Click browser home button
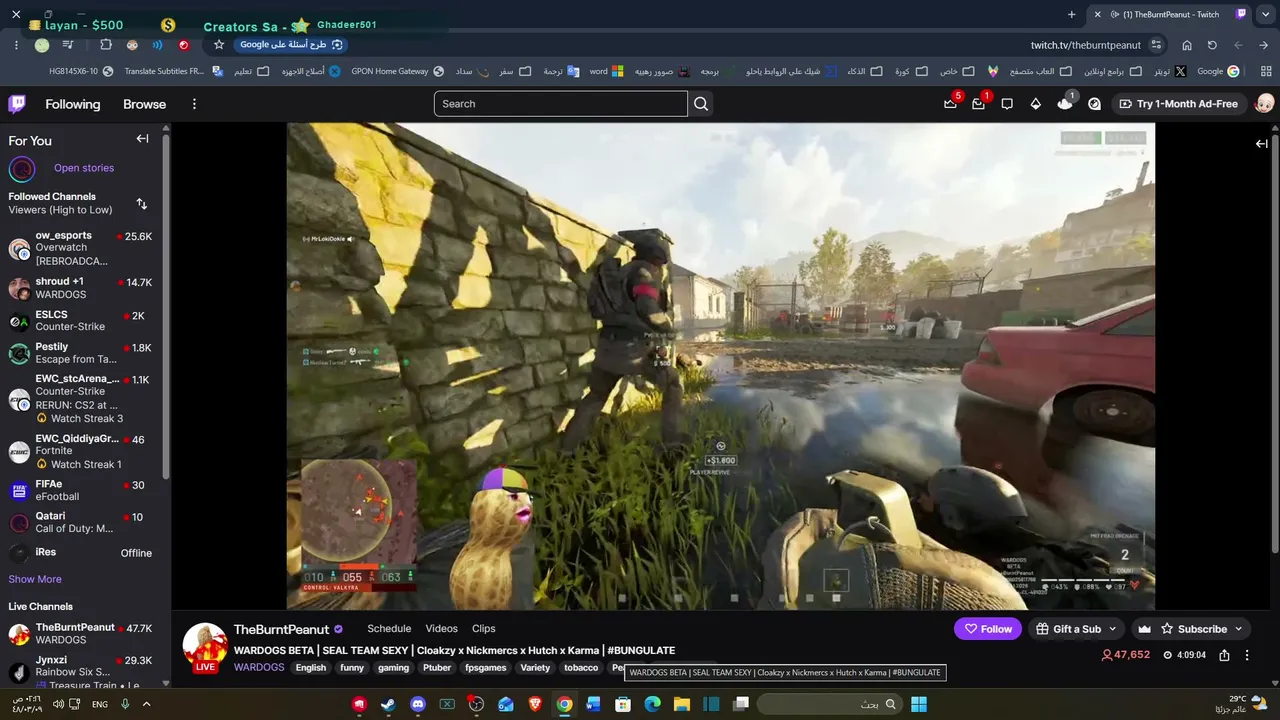Viewport: 1280px width, 720px height. pyautogui.click(x=1187, y=45)
